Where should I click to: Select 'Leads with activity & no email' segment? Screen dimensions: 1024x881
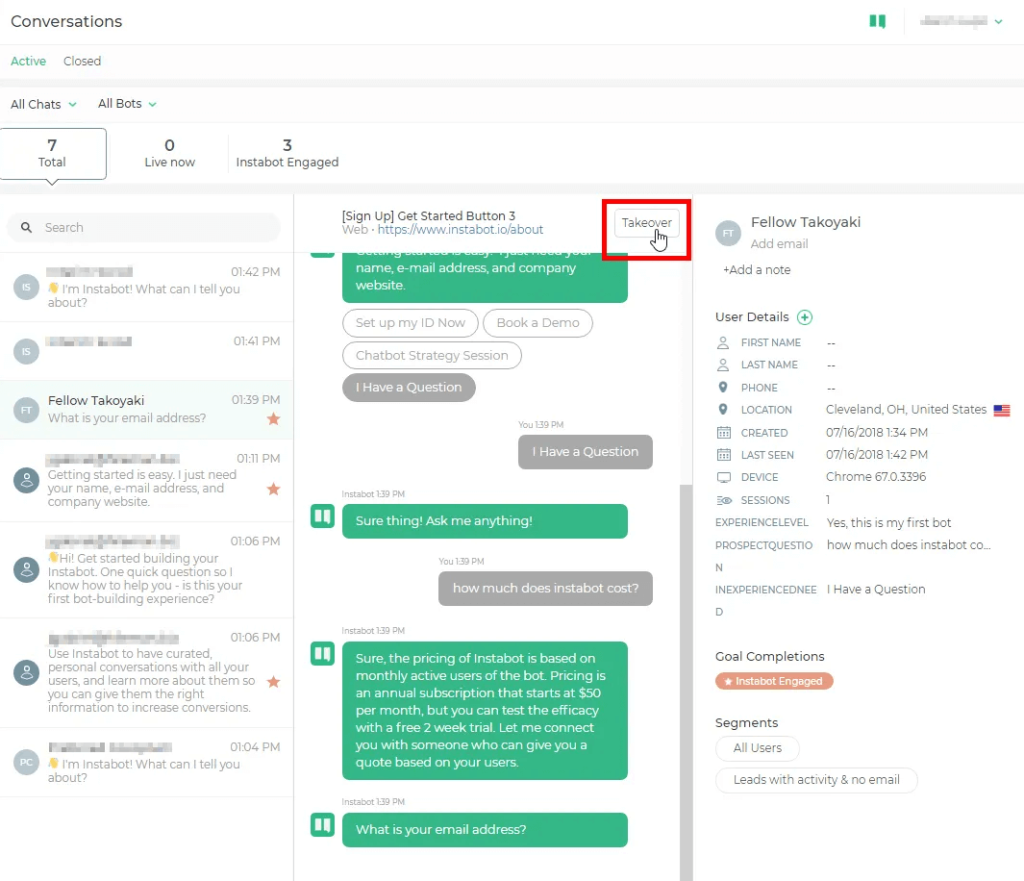point(816,780)
